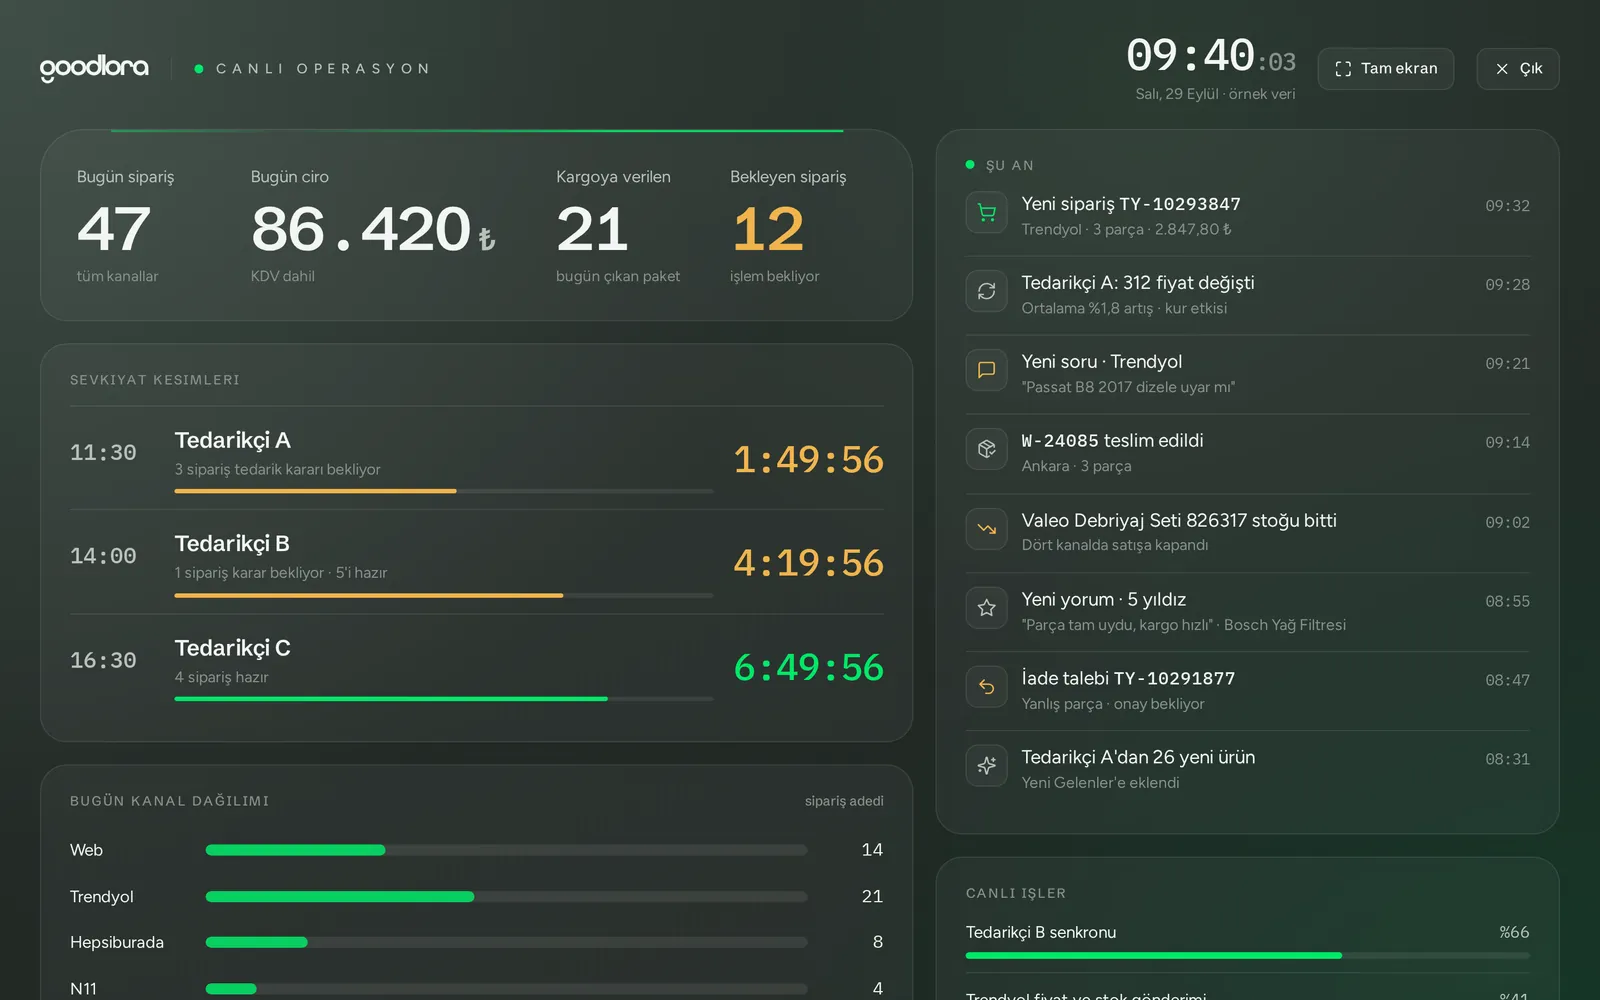1600x1000 pixels.
Task: Click the 4:19:56 countdown for Tedarikçi B
Action: [808, 563]
